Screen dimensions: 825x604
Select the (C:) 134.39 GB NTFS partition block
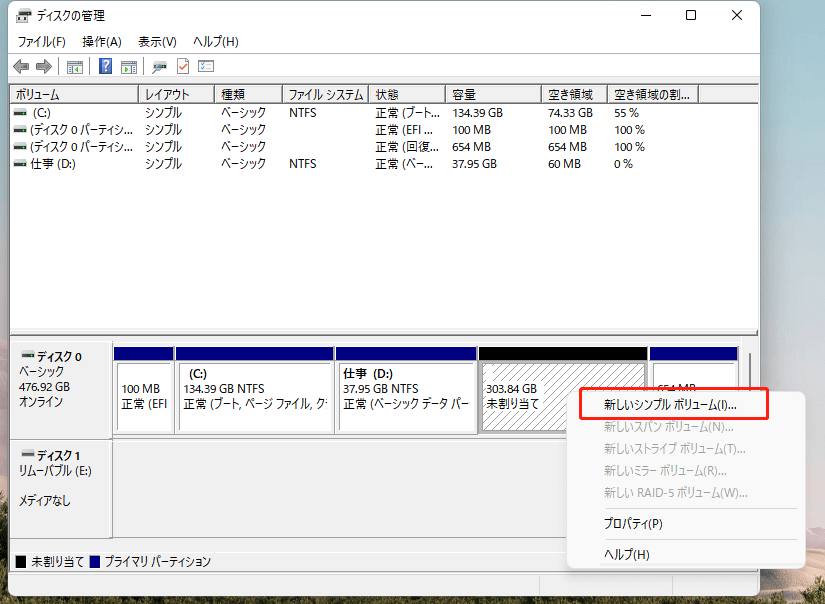click(x=254, y=395)
